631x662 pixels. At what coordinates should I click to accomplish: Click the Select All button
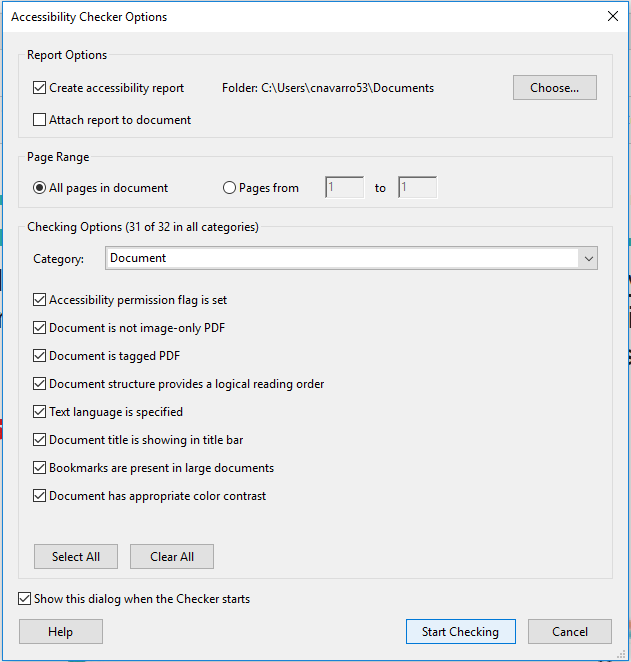point(76,556)
